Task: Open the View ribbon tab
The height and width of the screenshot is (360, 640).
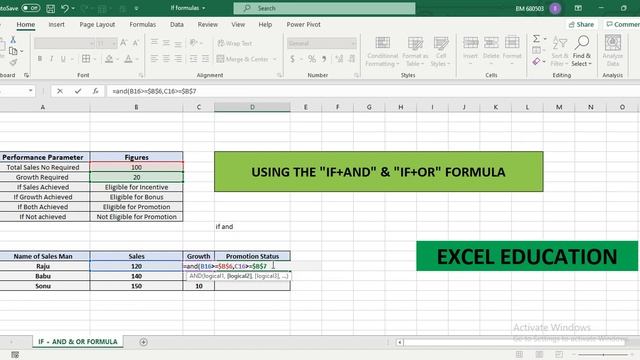Action: click(238, 24)
